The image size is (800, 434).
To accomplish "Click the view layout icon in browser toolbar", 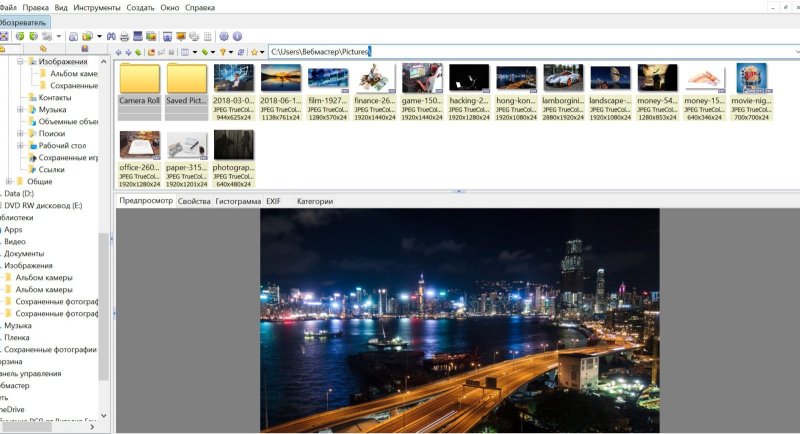I will pos(185,52).
